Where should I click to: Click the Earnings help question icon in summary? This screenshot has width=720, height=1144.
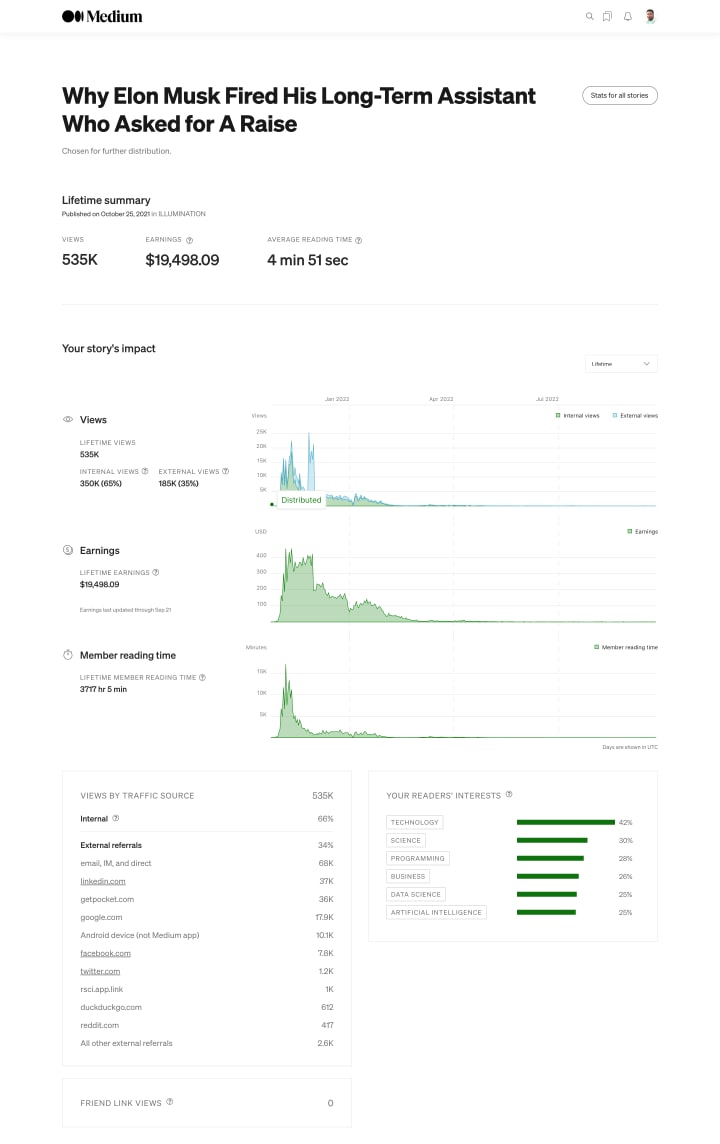click(x=190, y=240)
